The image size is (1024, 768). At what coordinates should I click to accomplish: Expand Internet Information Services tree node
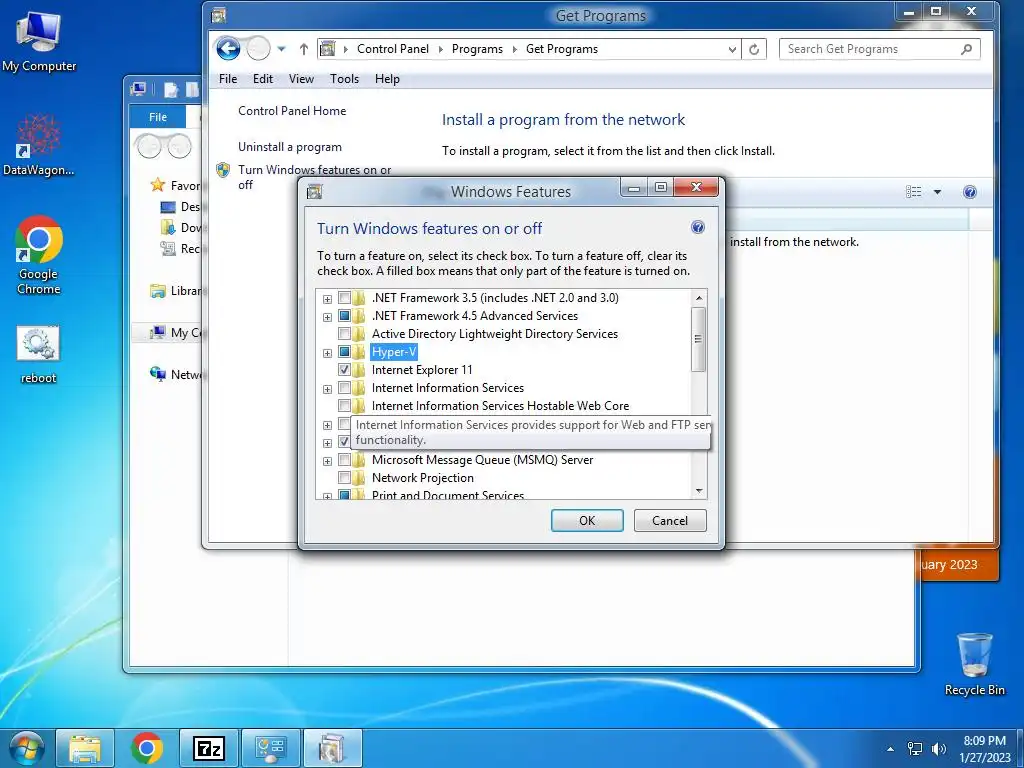click(327, 389)
